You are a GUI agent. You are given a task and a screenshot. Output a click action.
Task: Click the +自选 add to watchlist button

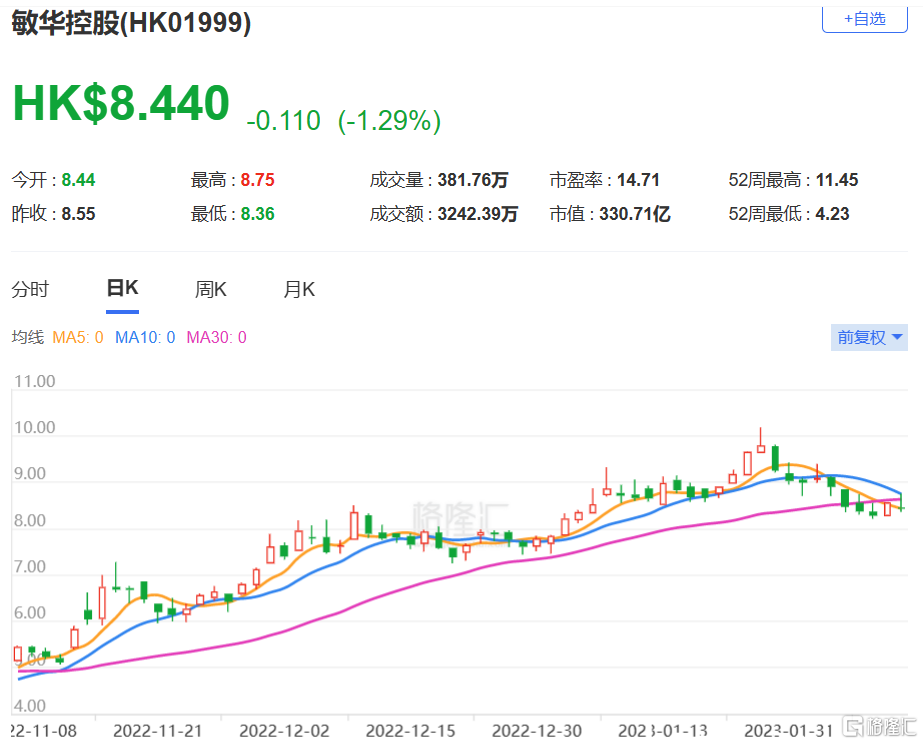coord(864,19)
